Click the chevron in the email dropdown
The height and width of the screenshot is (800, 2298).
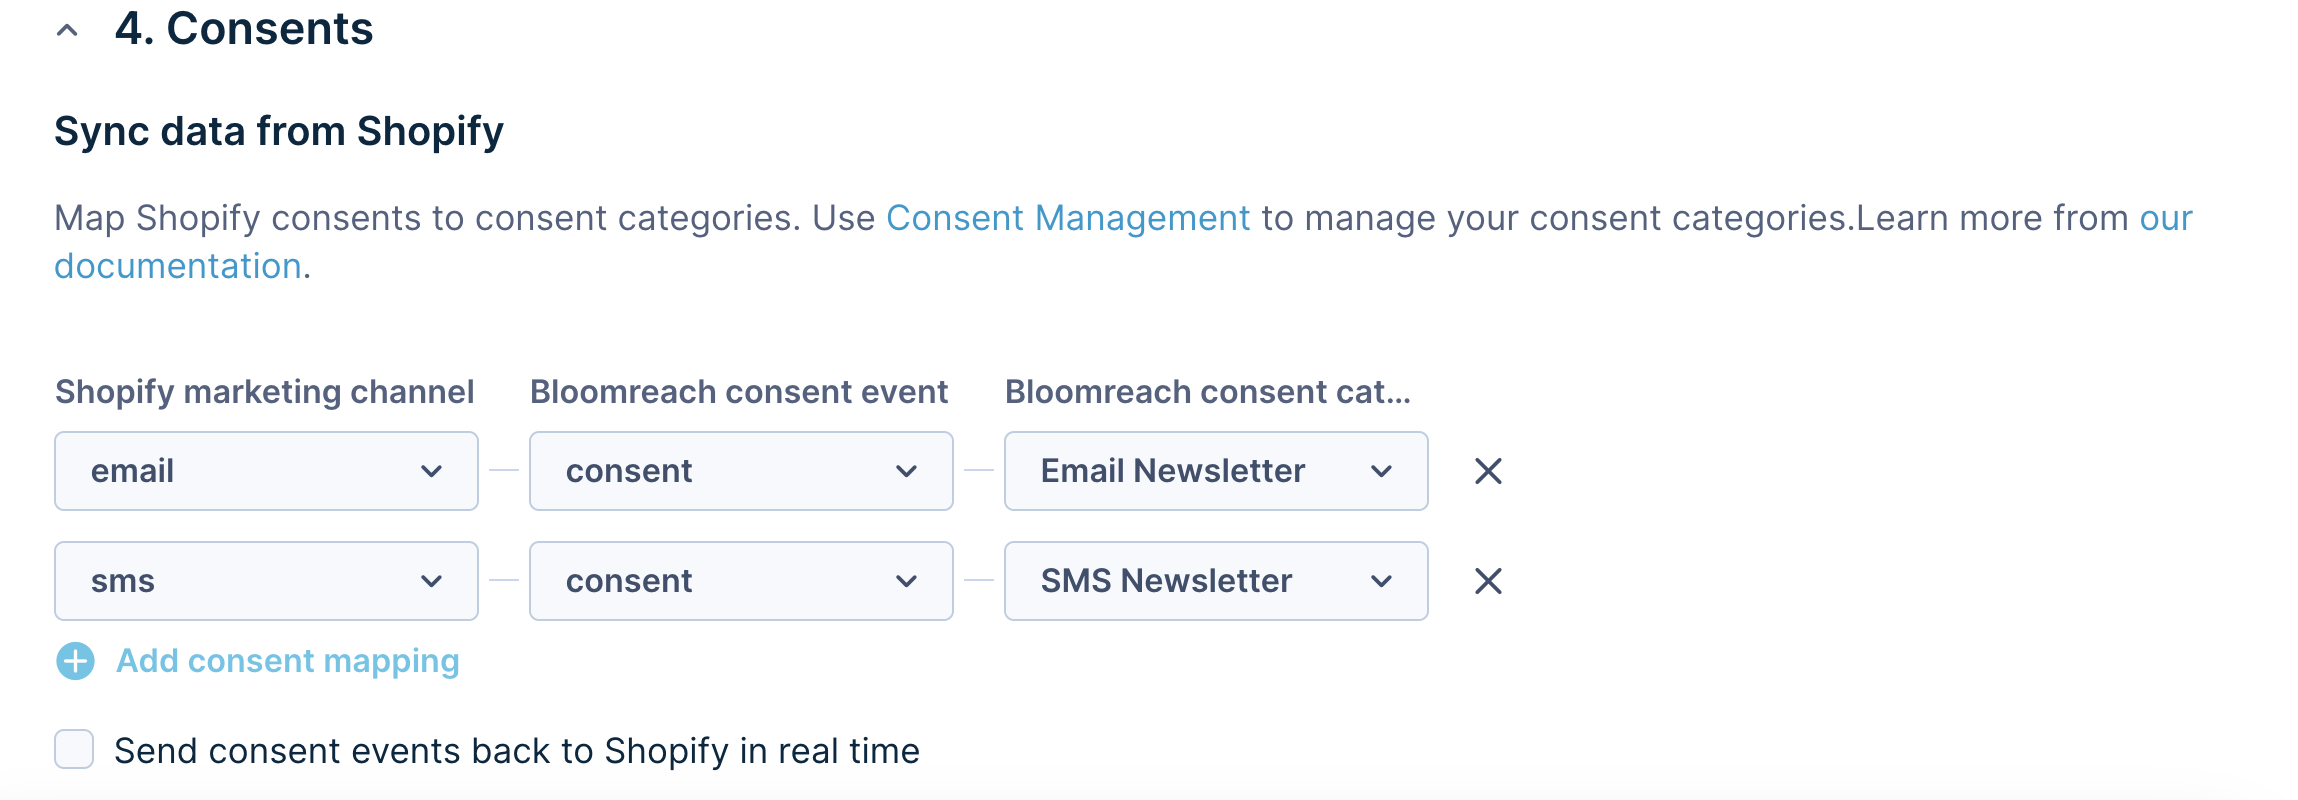coord(431,471)
